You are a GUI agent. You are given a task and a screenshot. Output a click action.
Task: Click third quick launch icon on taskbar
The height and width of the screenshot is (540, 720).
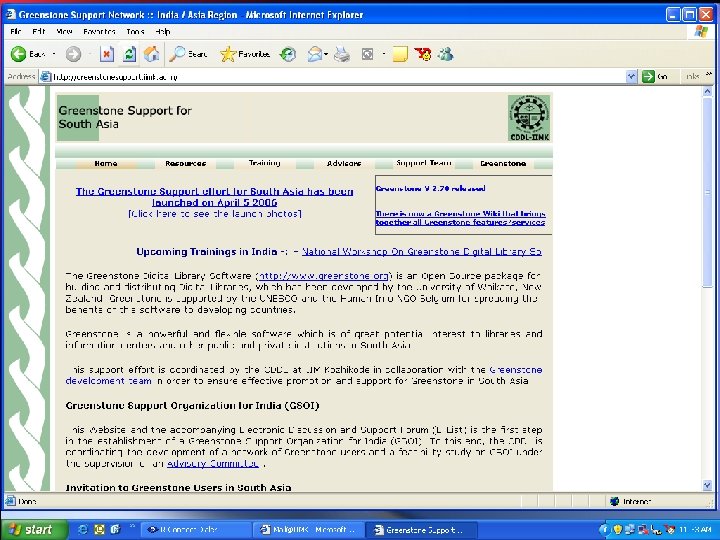point(115,529)
